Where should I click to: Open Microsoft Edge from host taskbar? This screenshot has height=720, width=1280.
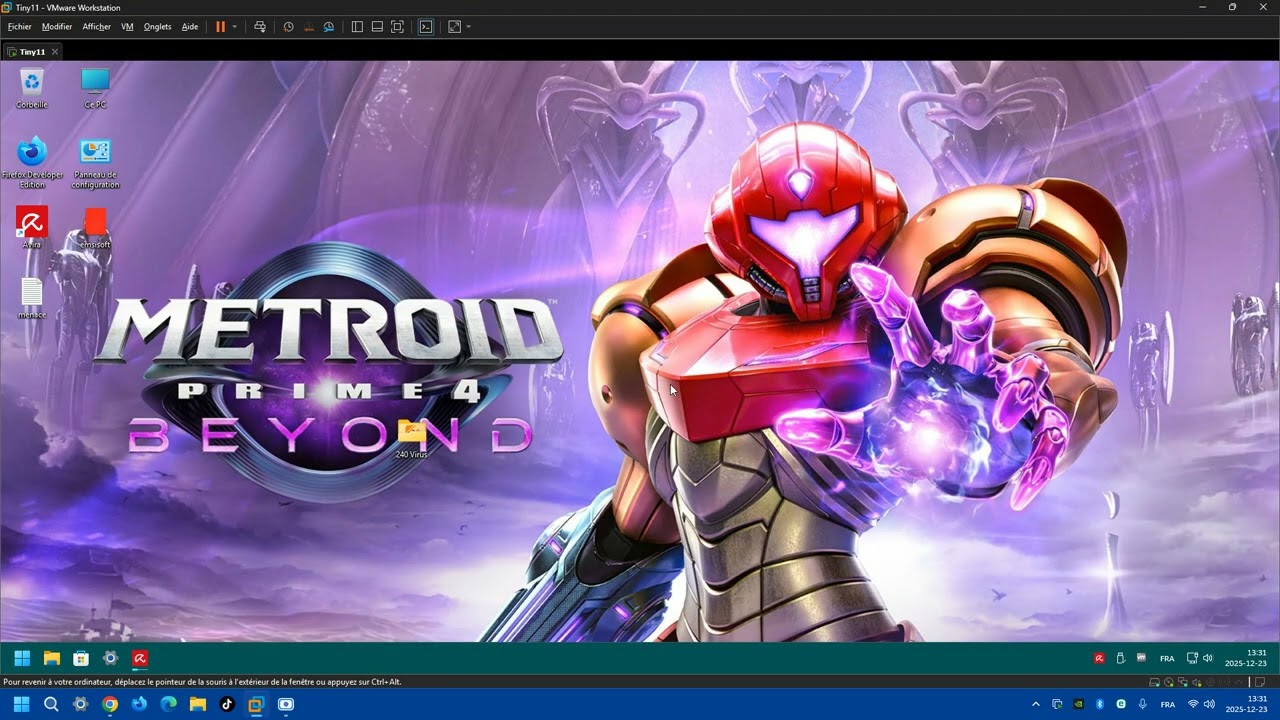click(x=168, y=704)
